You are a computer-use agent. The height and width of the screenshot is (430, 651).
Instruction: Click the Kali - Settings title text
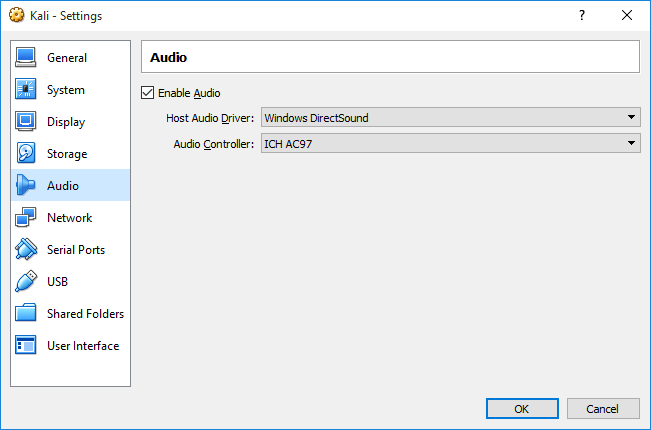[66, 16]
